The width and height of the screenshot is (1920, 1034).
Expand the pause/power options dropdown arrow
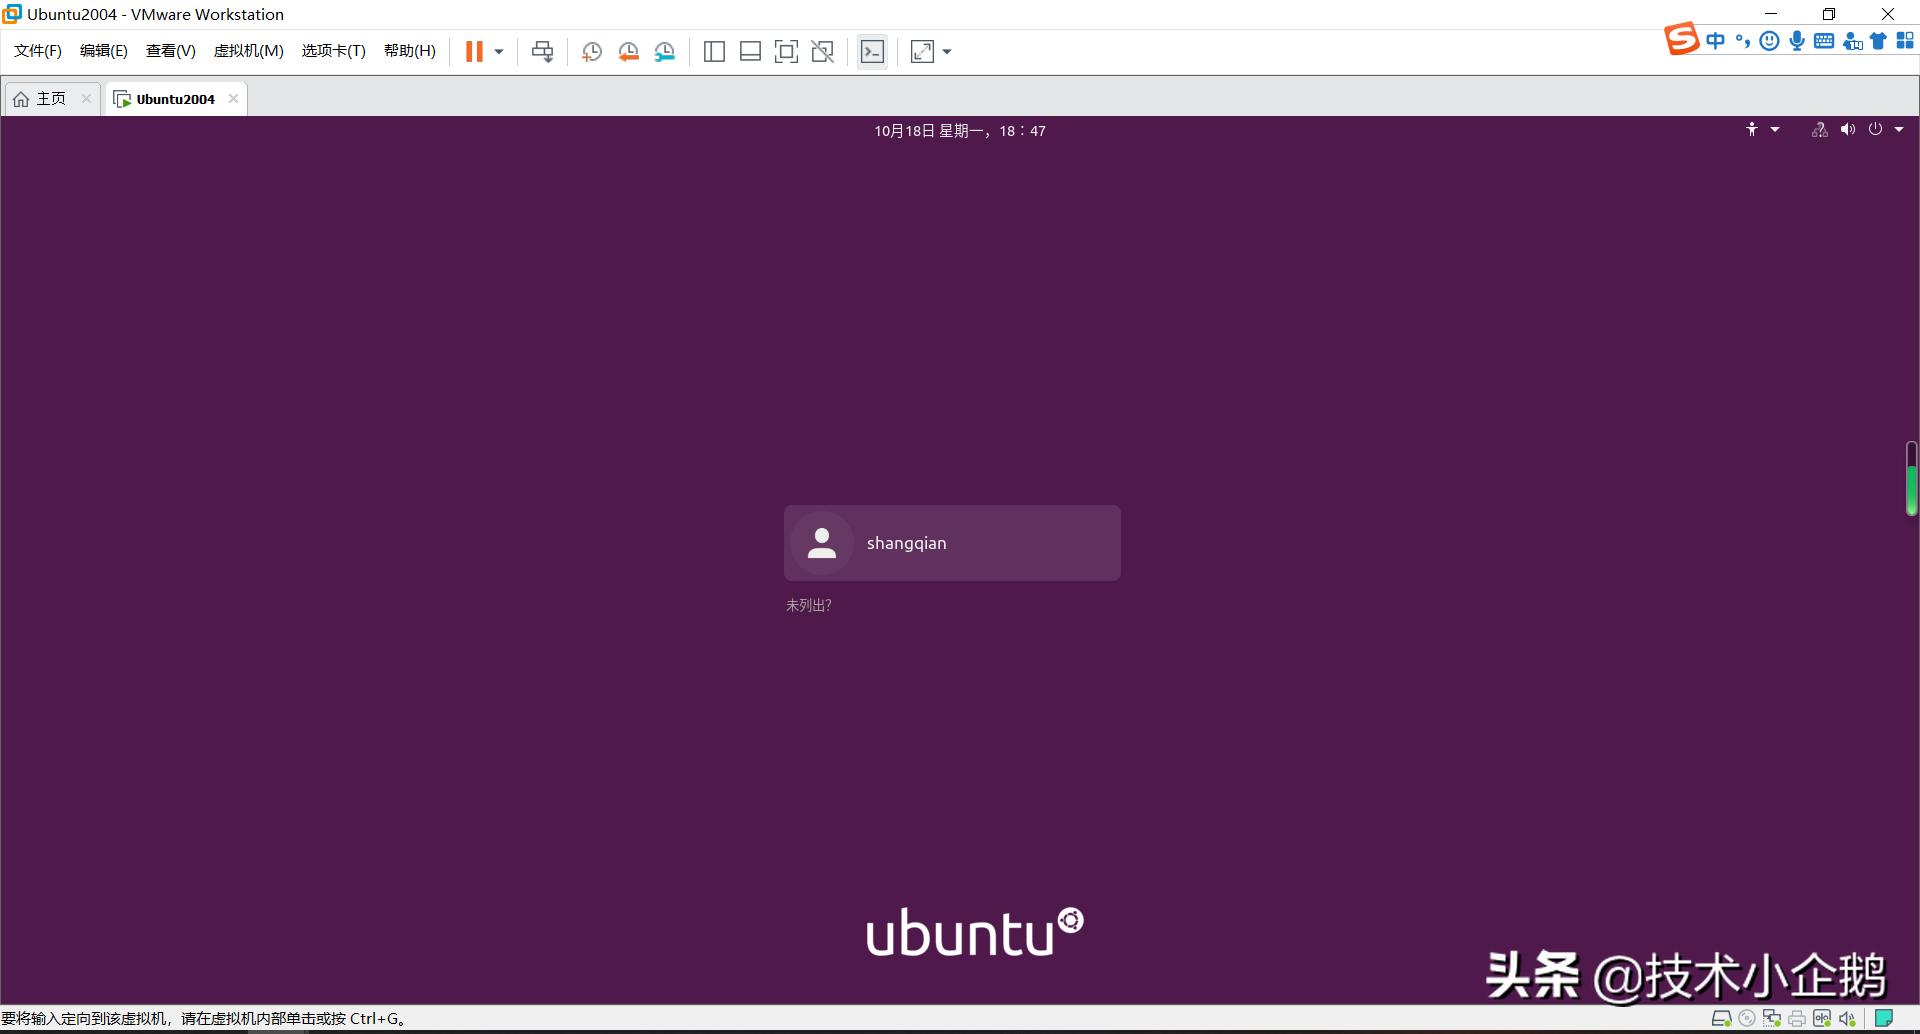tap(499, 52)
